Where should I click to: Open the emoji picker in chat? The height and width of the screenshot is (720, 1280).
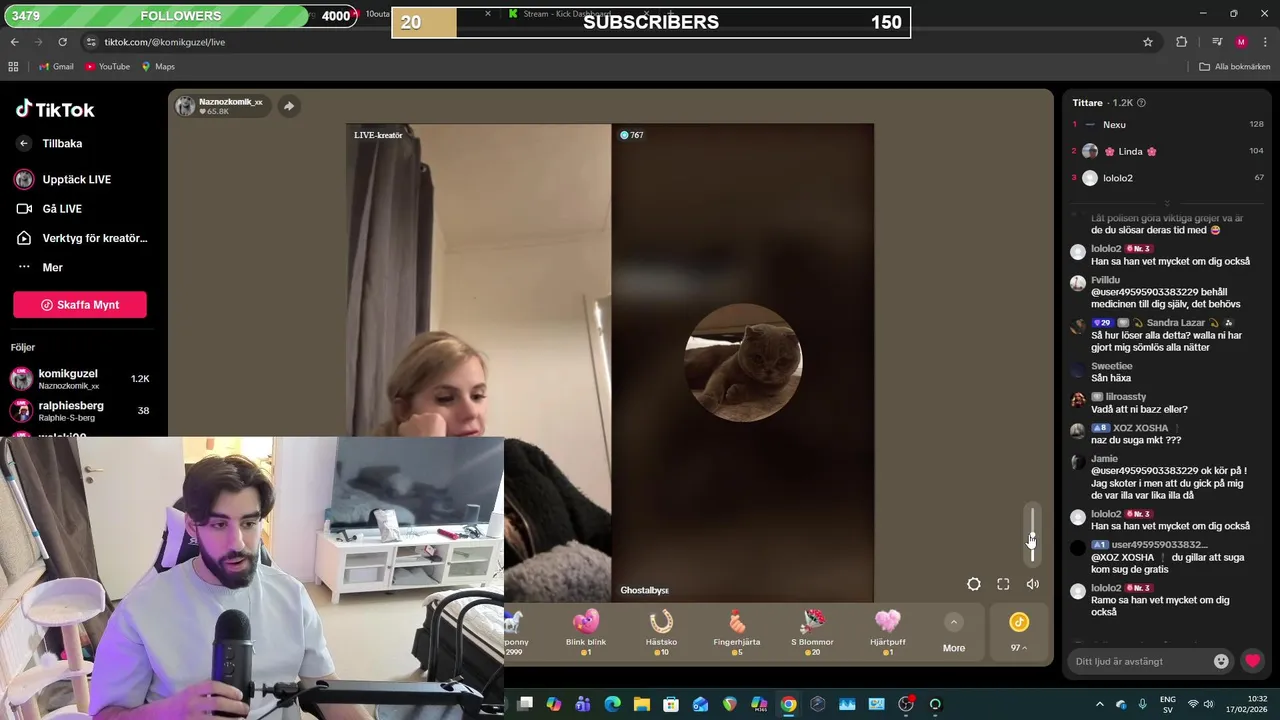pos(1221,661)
